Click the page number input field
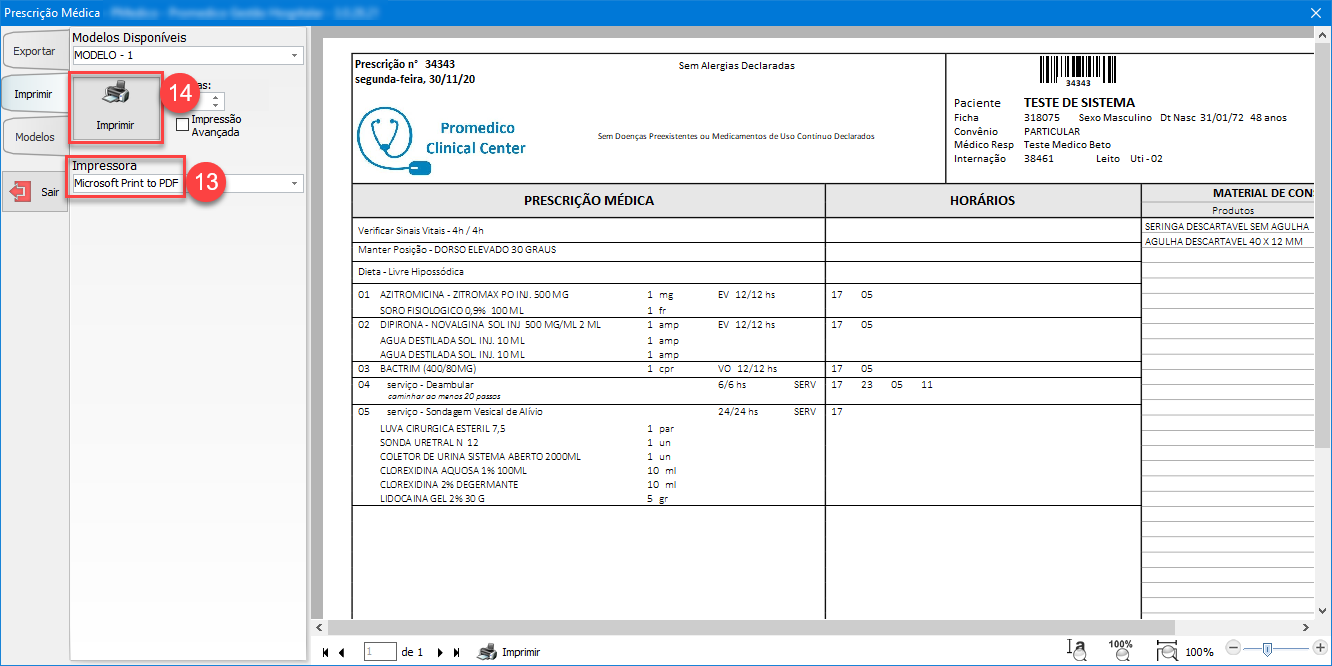Viewport: 1332px width, 666px height. (x=380, y=652)
